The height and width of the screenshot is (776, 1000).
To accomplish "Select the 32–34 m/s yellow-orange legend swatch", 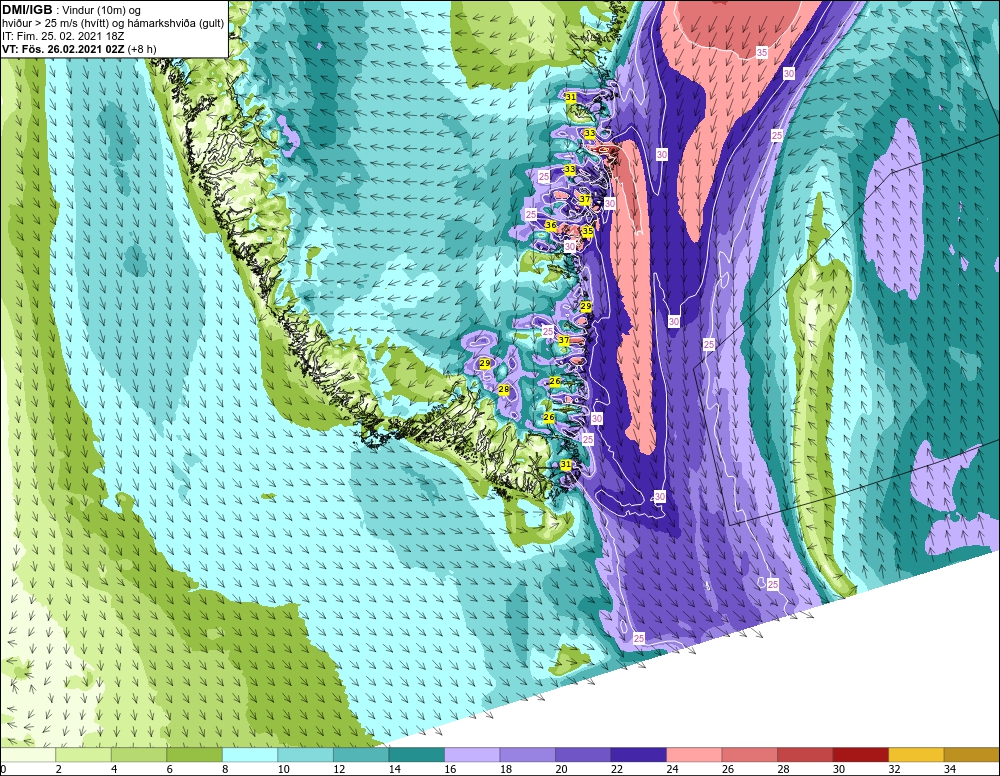I will click(916, 755).
